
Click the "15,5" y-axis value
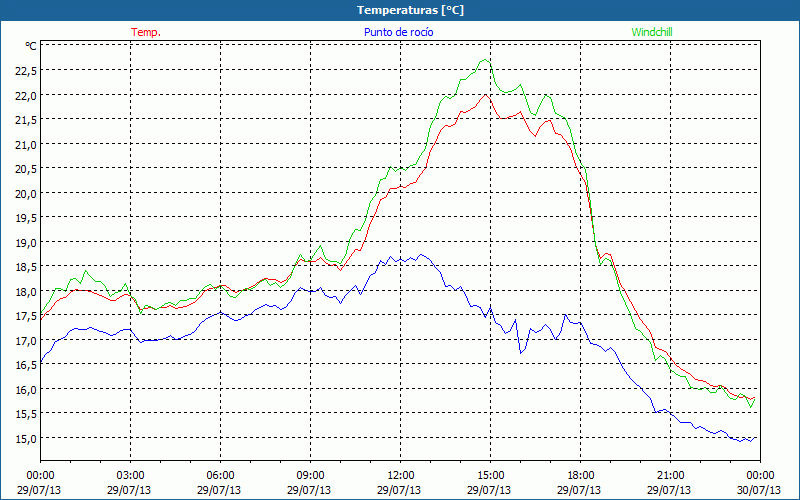(x=27, y=414)
